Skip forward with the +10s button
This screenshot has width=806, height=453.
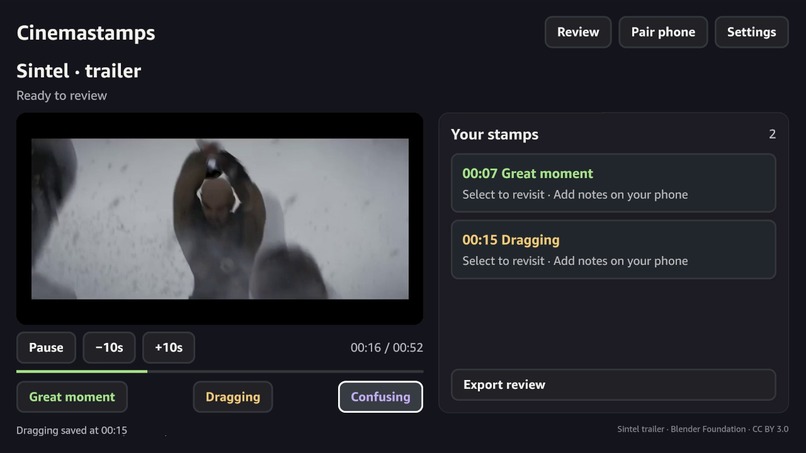pyautogui.click(x=169, y=348)
